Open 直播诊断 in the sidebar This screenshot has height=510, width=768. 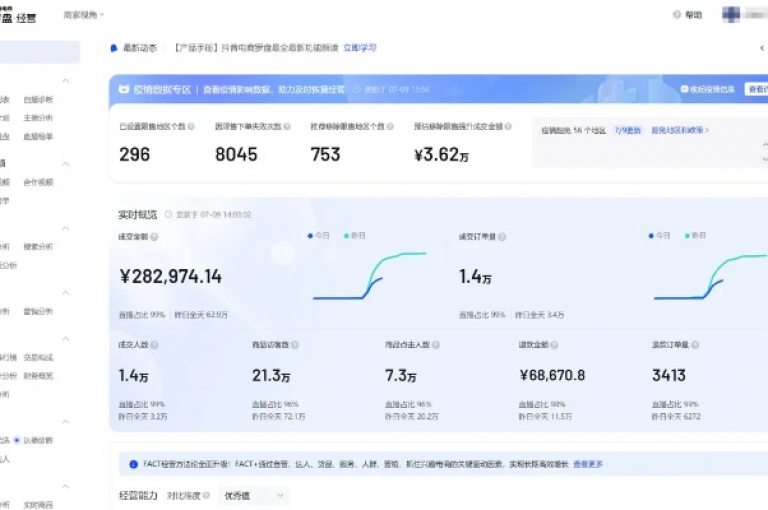pos(38,99)
